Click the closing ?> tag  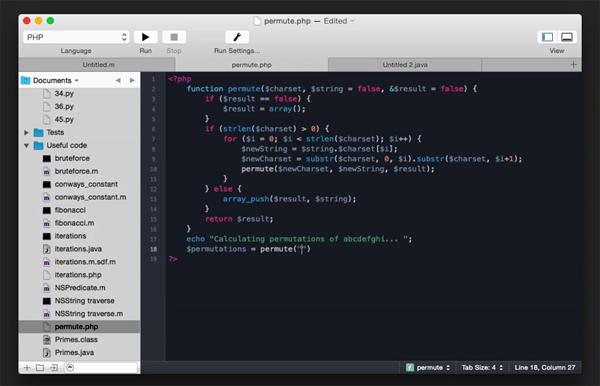click(173, 259)
